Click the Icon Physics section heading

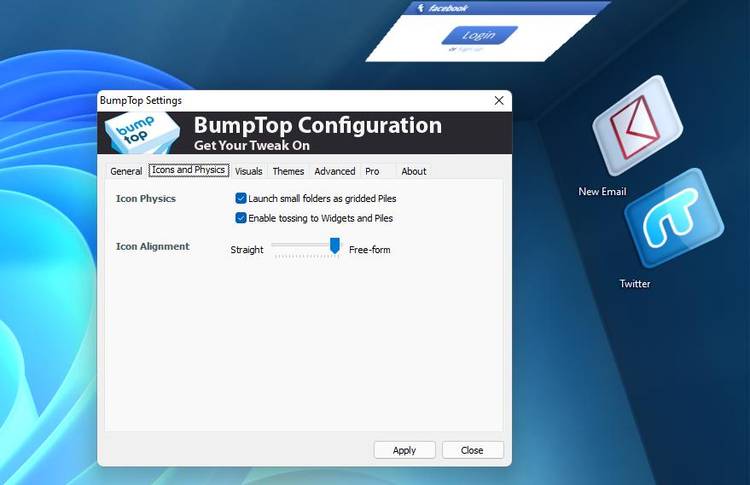click(x=146, y=198)
